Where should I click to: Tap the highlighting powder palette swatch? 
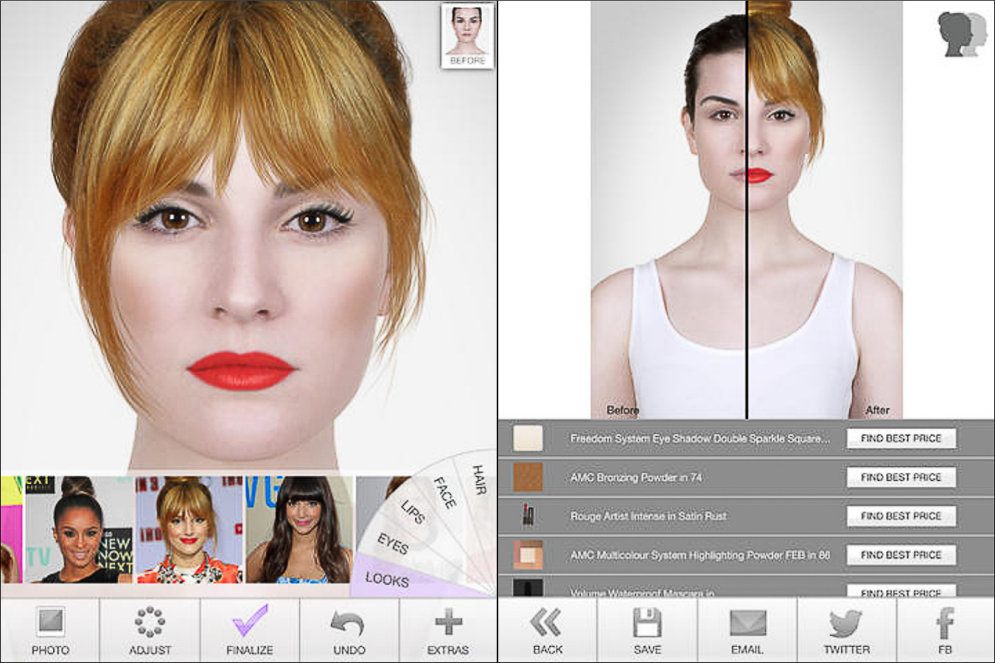(x=528, y=555)
